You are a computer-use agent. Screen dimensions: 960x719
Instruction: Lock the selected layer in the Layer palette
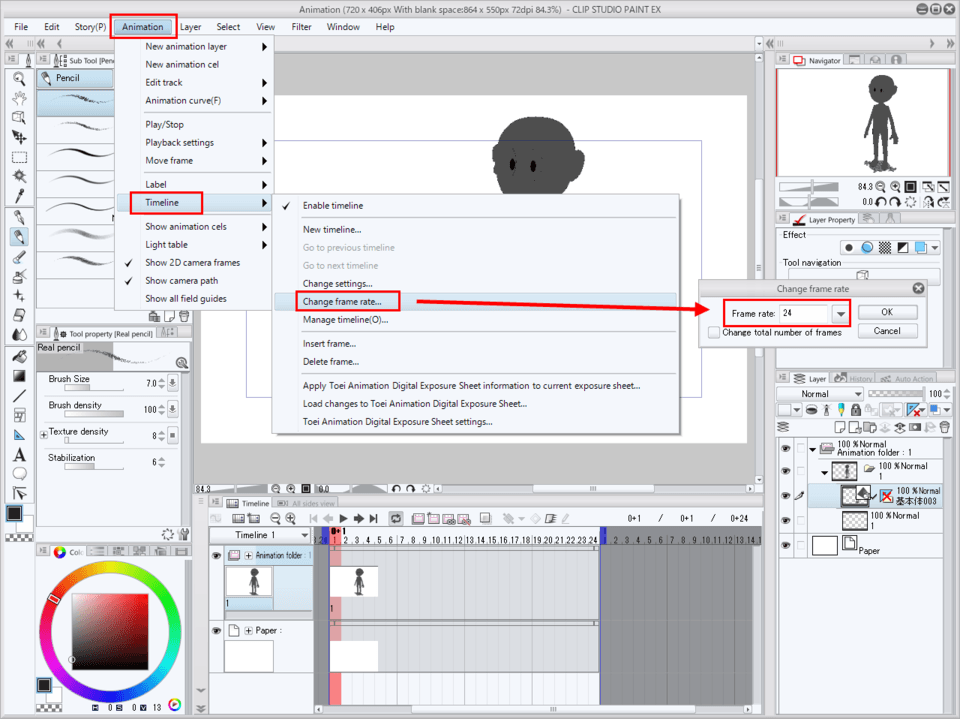point(856,411)
